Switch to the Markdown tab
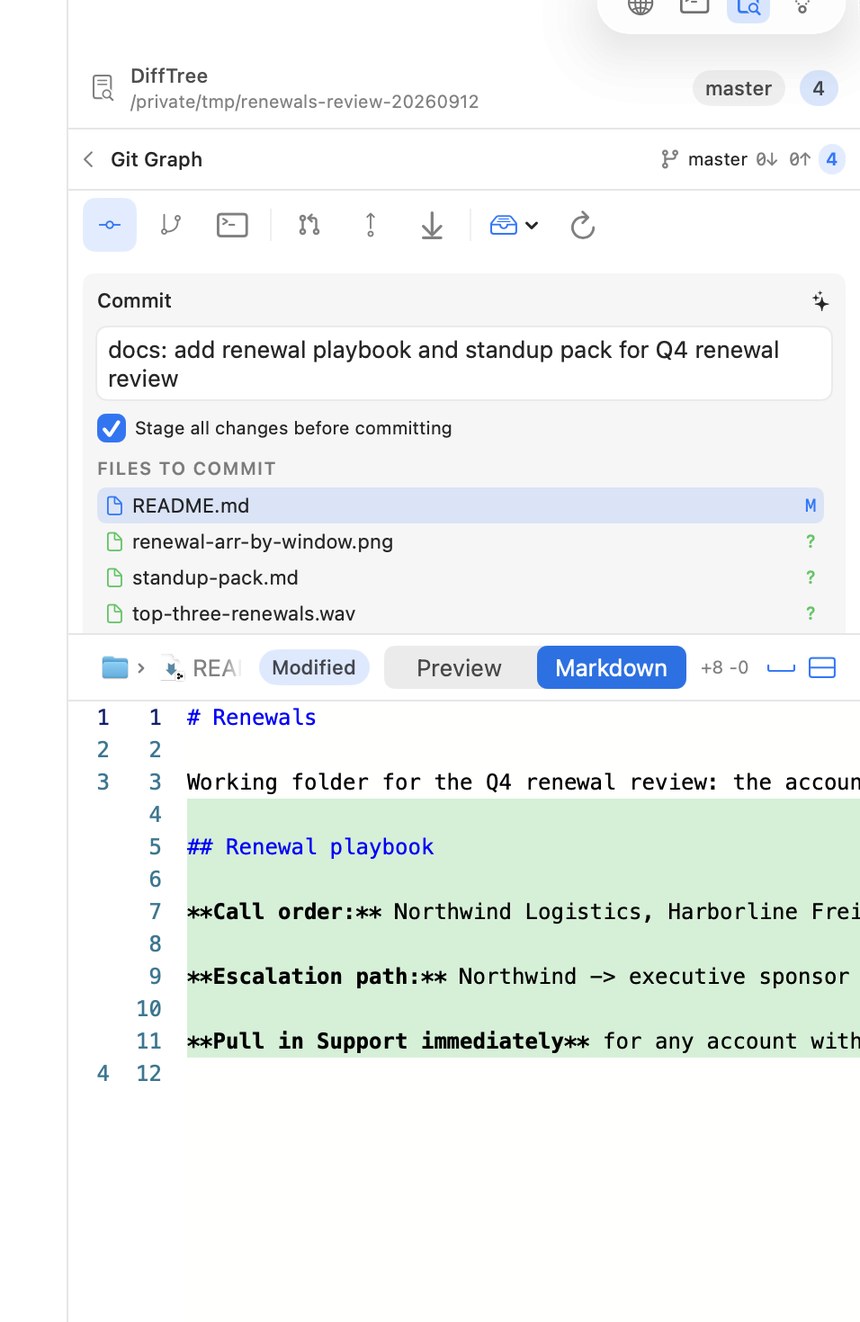Screen dimensions: 860x1322 coord(611,668)
